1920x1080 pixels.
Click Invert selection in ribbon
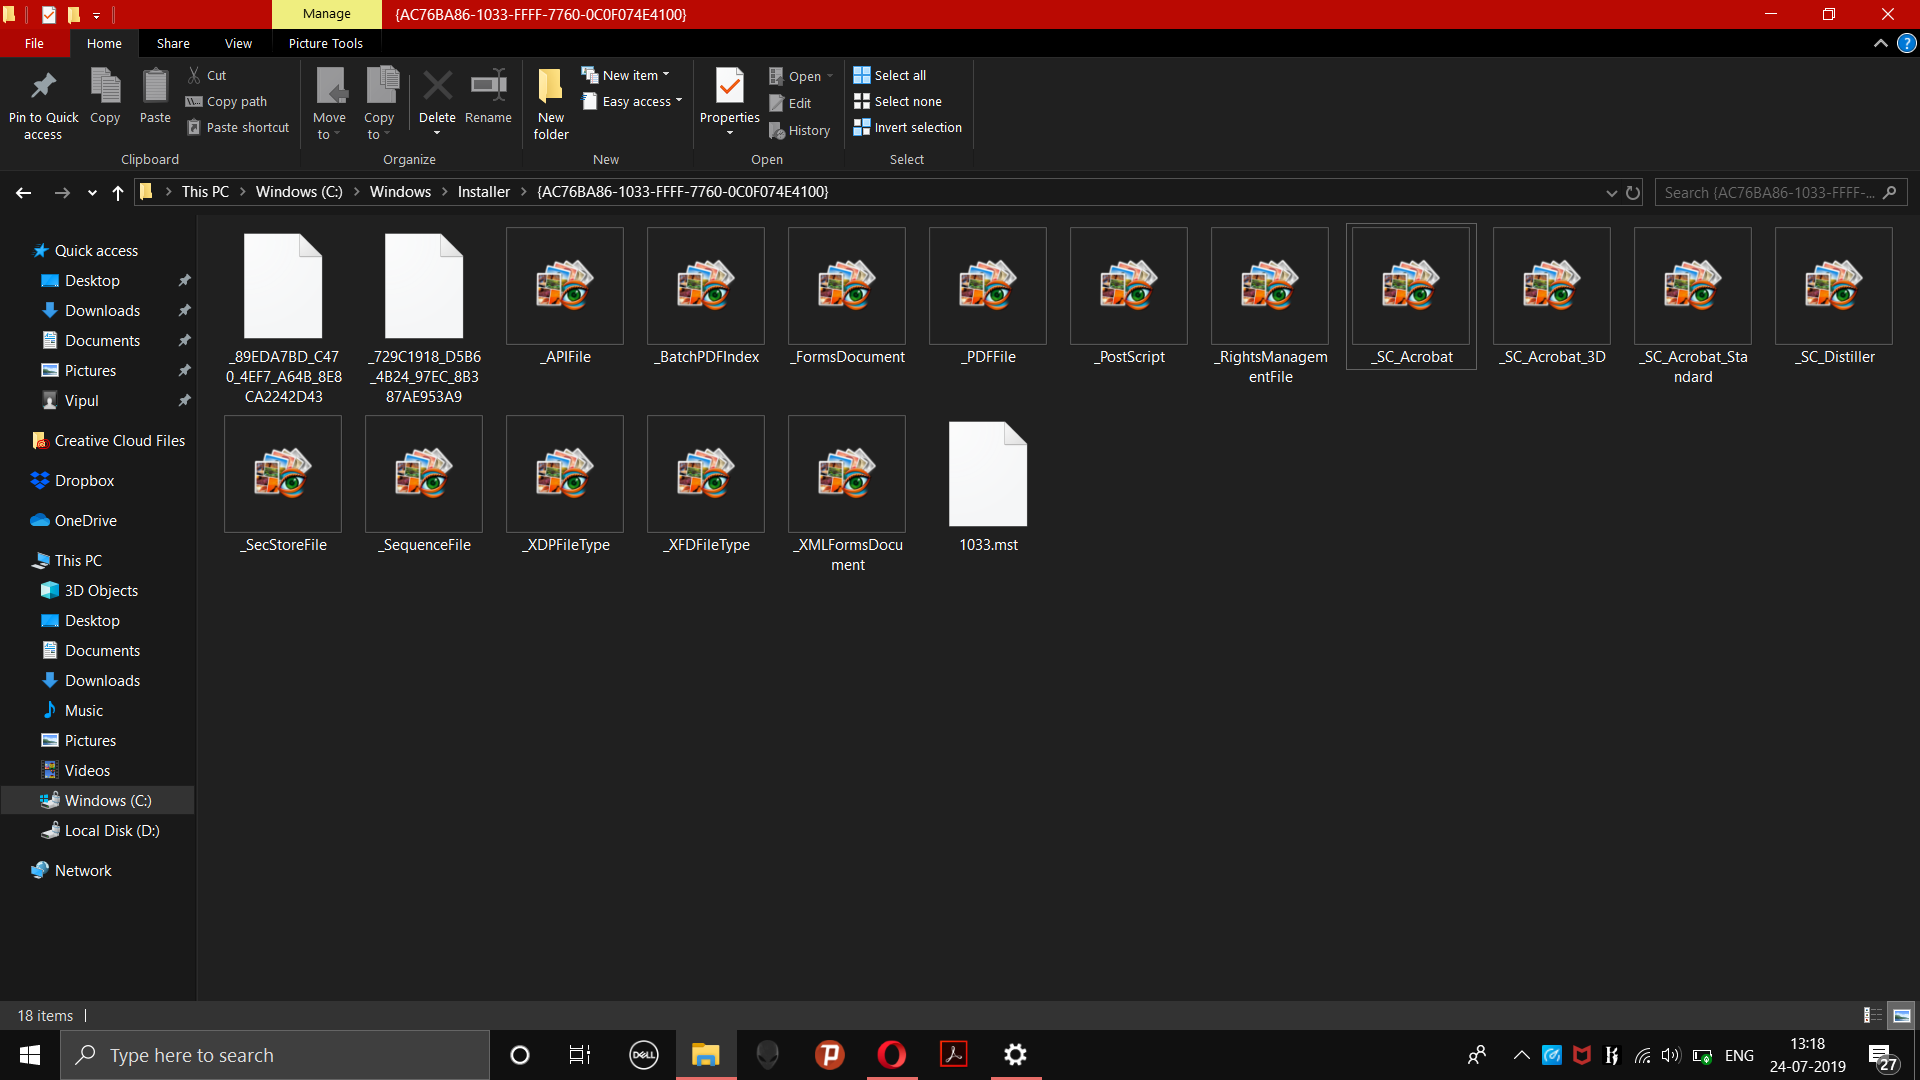[x=908, y=127]
